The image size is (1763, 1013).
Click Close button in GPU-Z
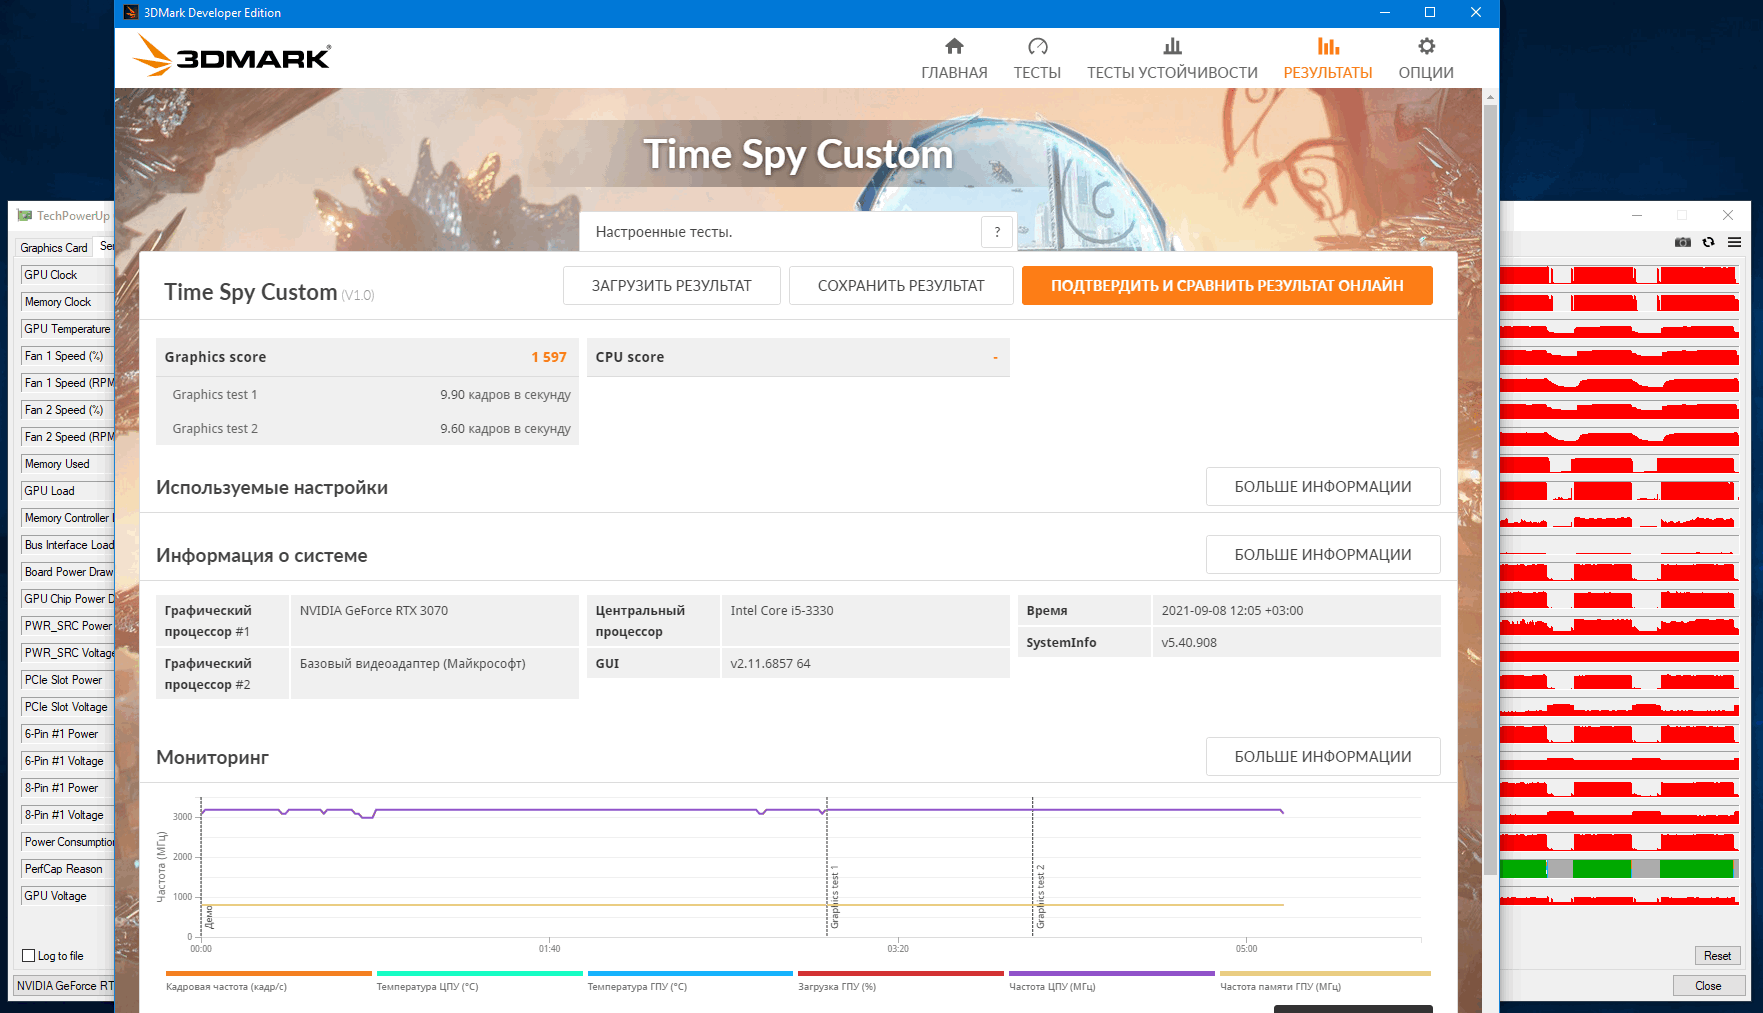[x=1708, y=986]
